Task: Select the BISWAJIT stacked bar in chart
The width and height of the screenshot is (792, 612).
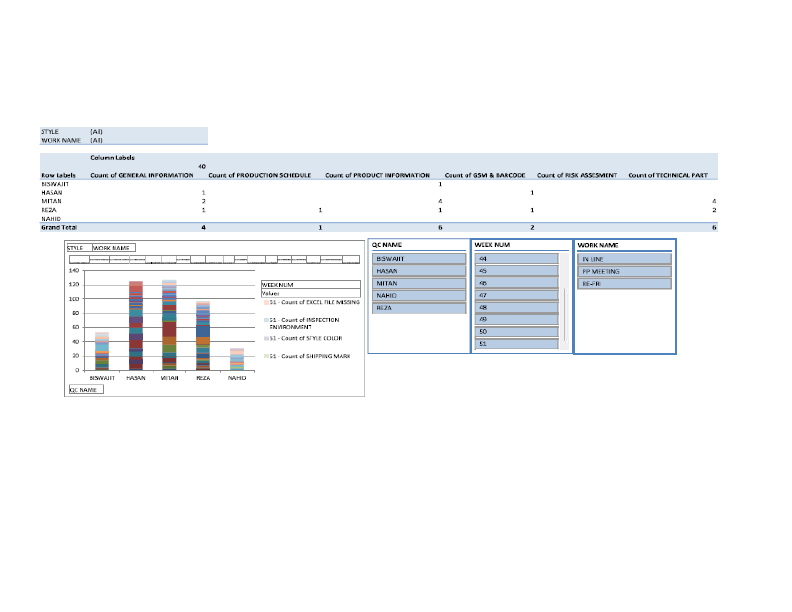Action: coord(102,351)
